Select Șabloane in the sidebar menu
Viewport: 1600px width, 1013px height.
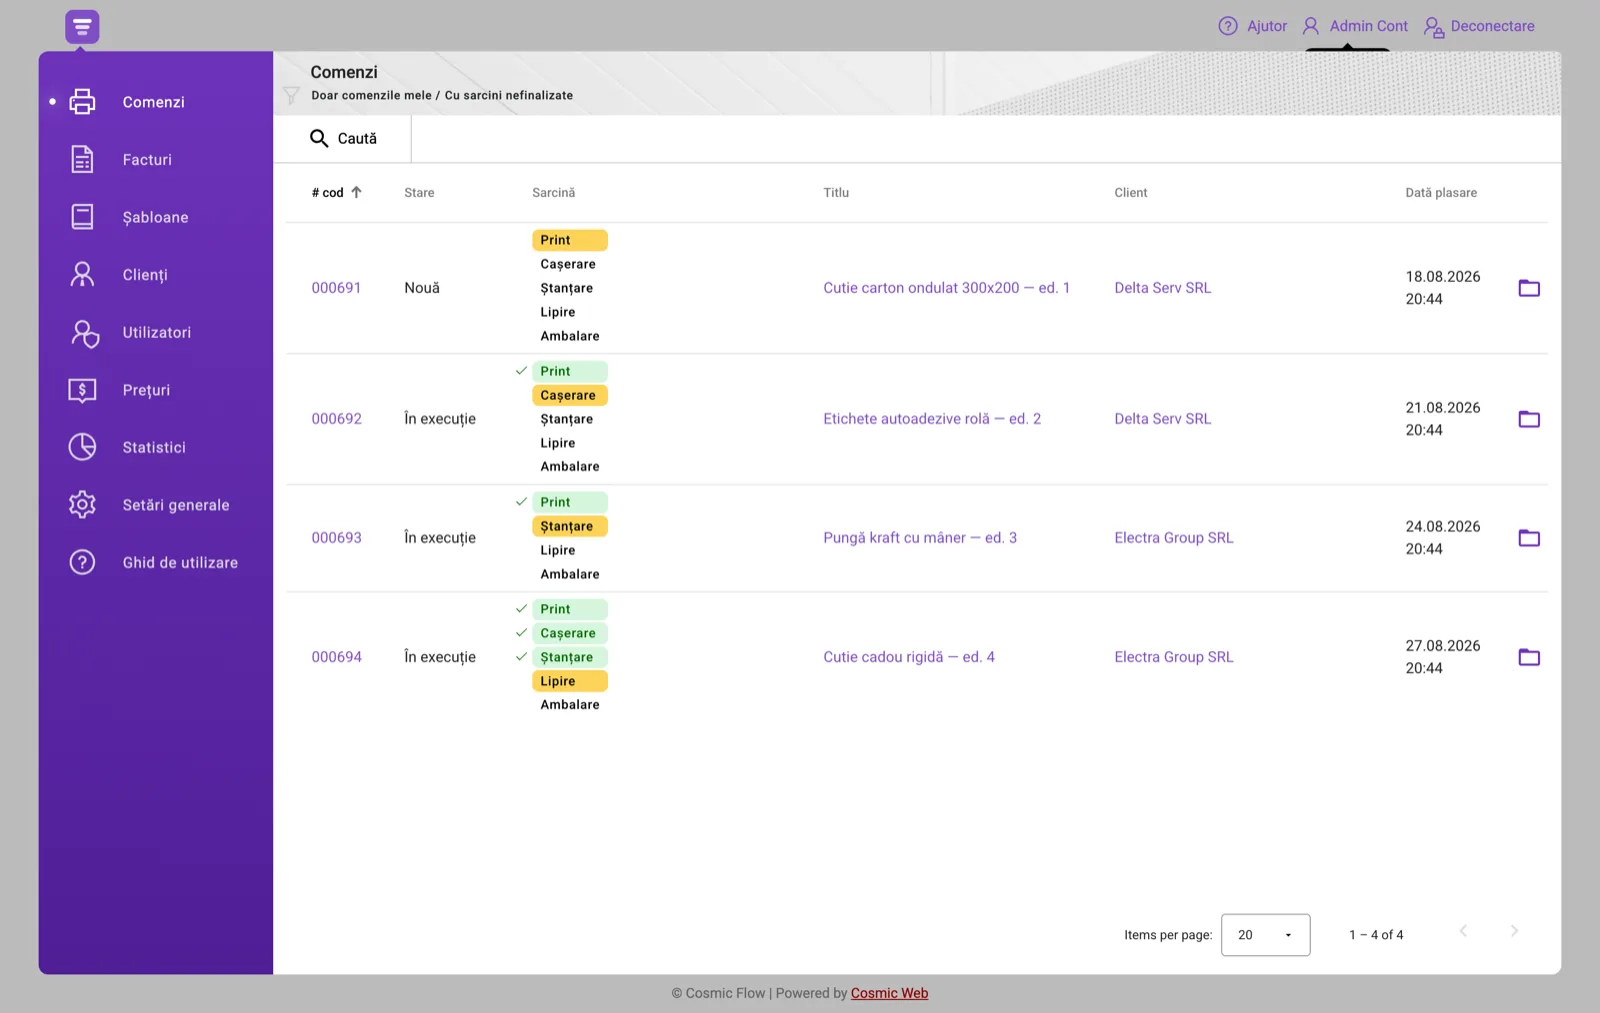click(155, 217)
